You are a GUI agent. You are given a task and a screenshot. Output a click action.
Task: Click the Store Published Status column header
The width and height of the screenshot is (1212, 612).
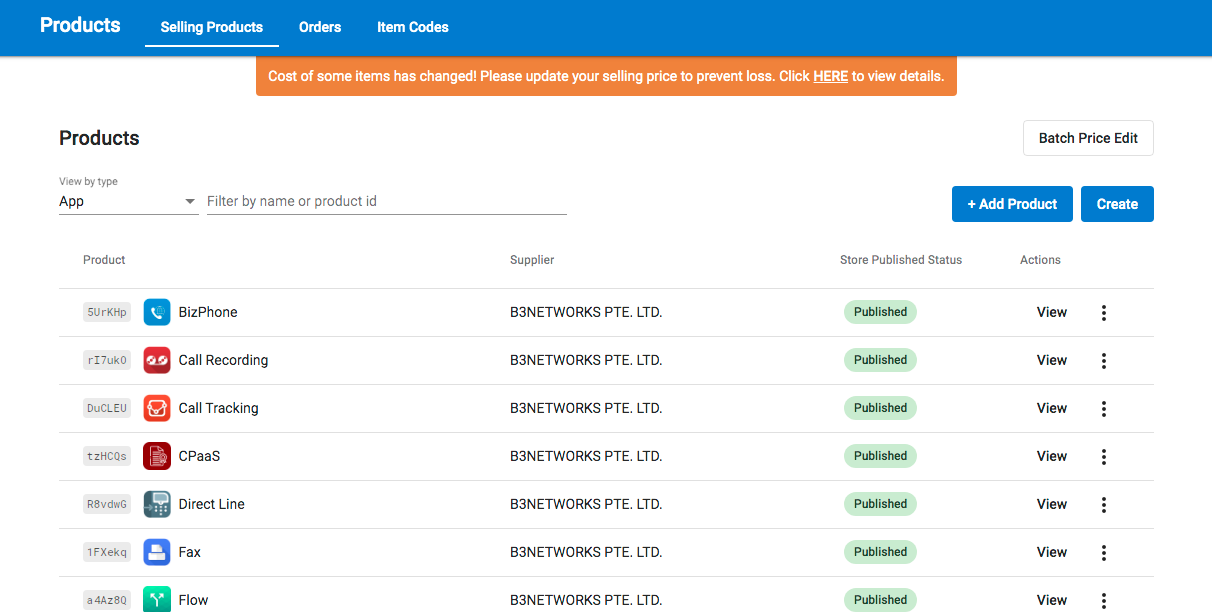[901, 260]
